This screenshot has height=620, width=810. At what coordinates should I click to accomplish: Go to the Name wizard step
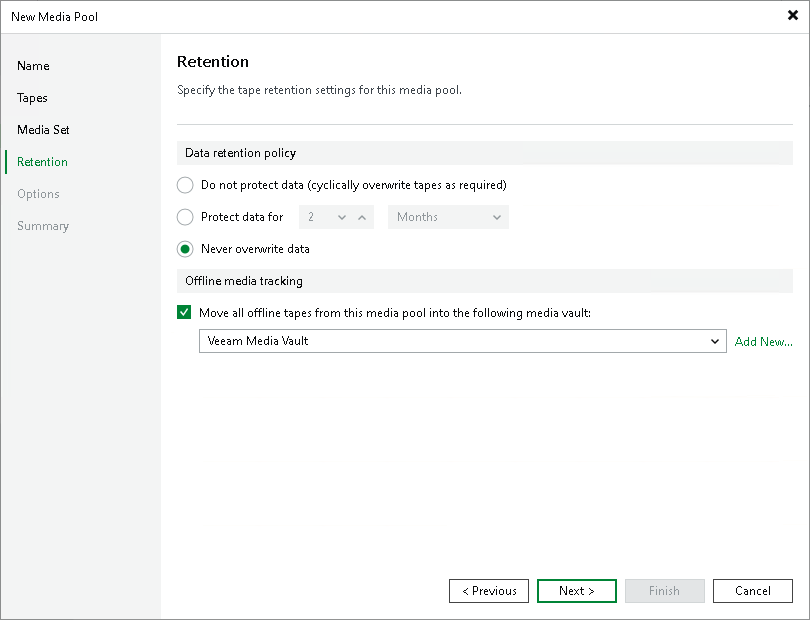click(x=33, y=66)
